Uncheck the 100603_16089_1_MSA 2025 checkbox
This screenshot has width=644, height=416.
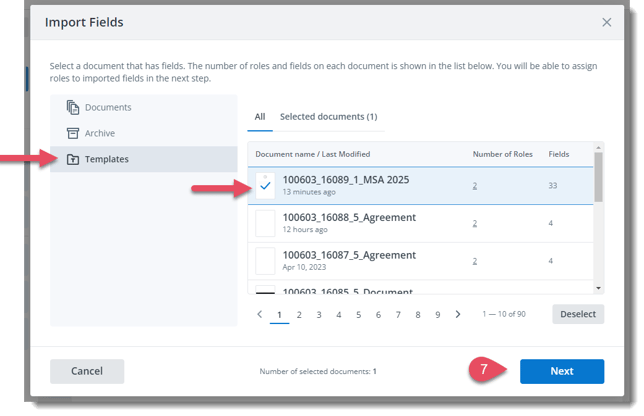click(265, 185)
